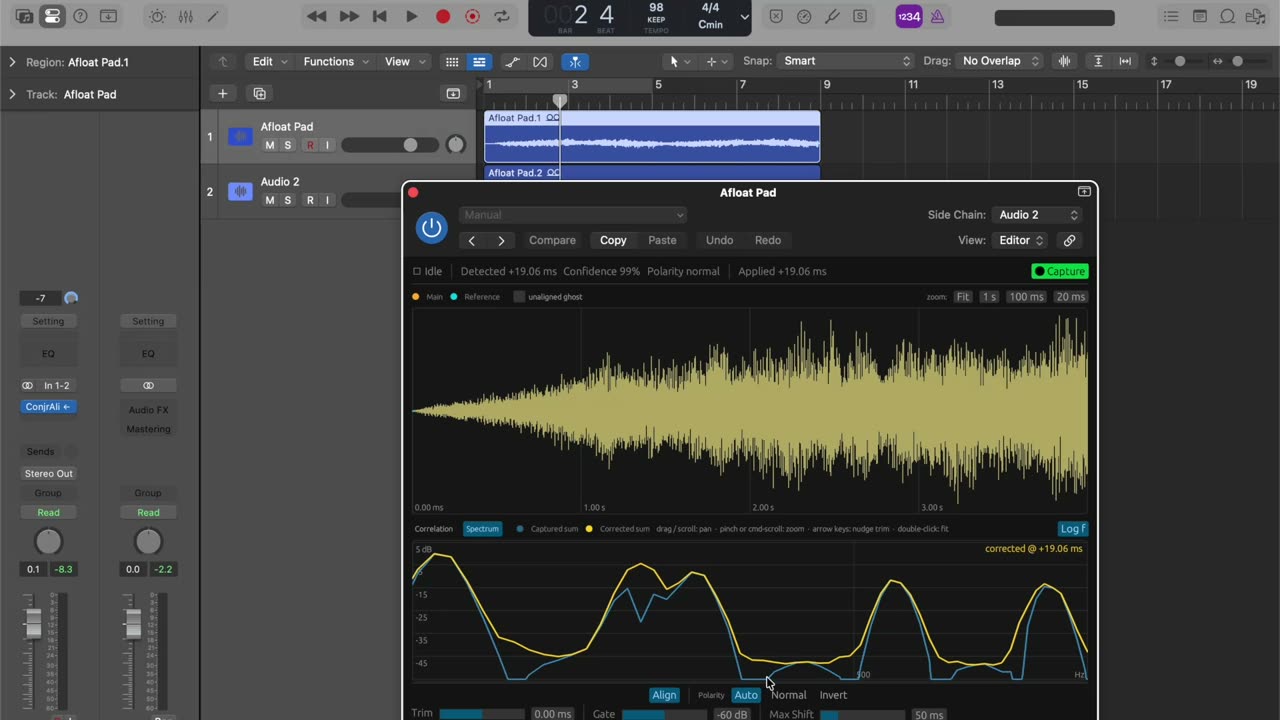Enable the Solo S button in control bar
1280x720 pixels.
[860, 16]
